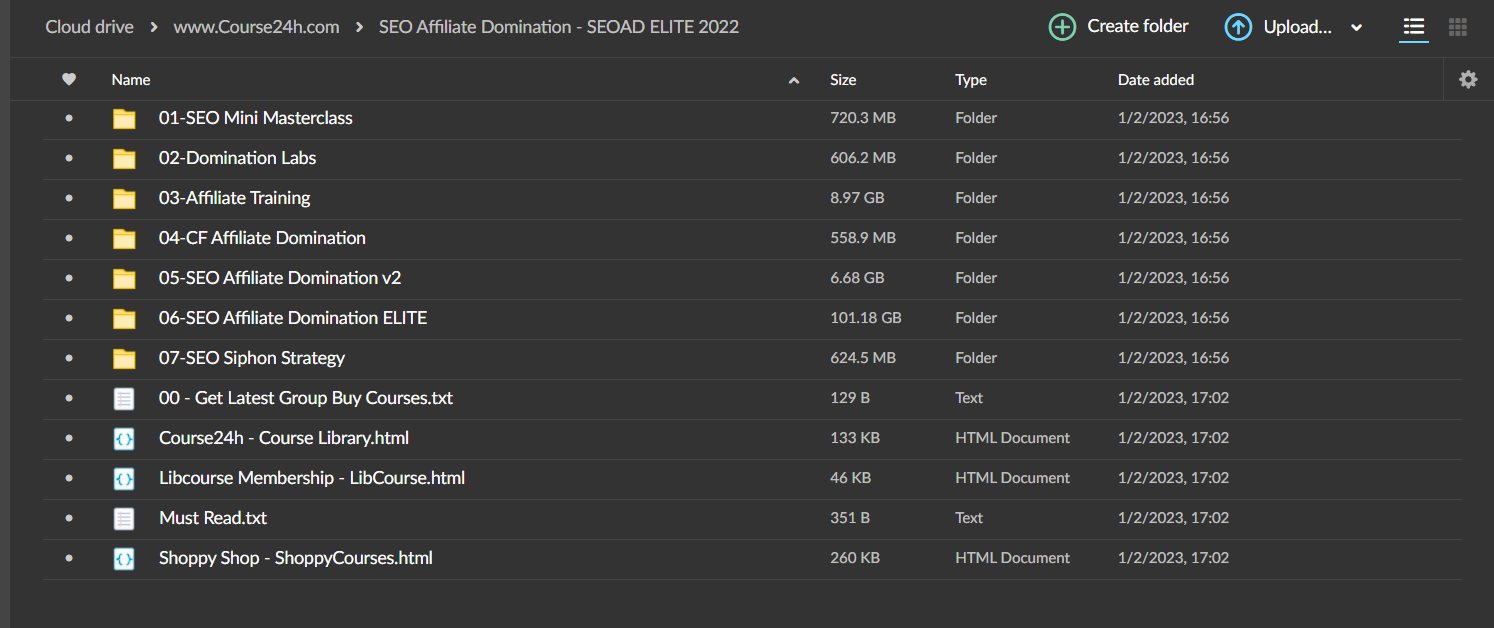The image size is (1494, 628).
Task: Click the 07-SEO Siphon Strategy folder icon
Action: pyautogui.click(x=124, y=358)
